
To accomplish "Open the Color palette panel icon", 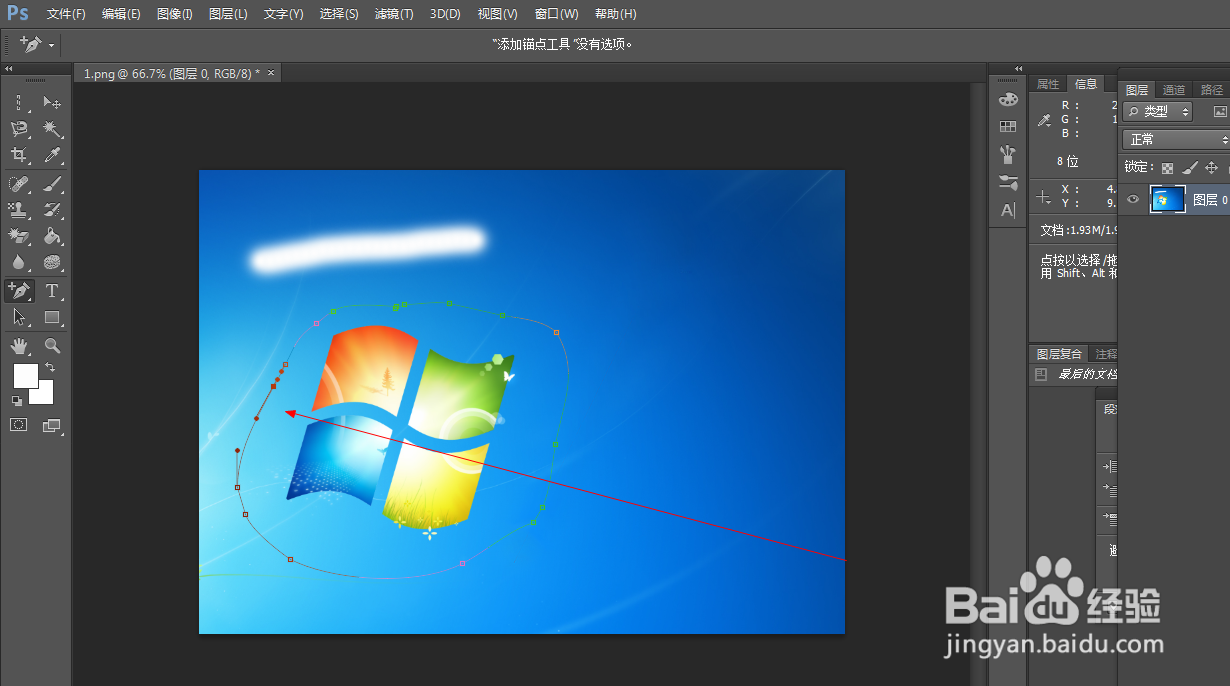I will 1008,99.
